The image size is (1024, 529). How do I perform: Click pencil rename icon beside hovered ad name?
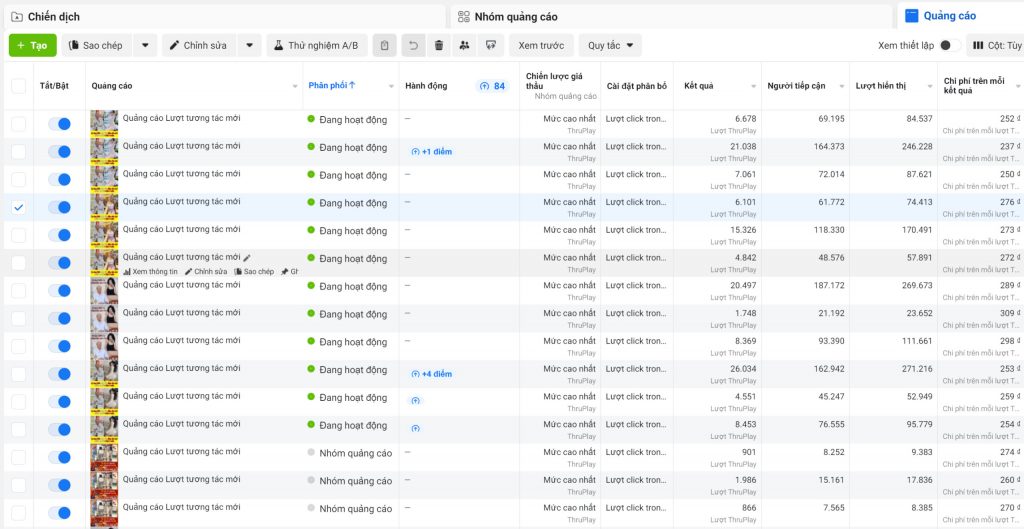(x=247, y=258)
